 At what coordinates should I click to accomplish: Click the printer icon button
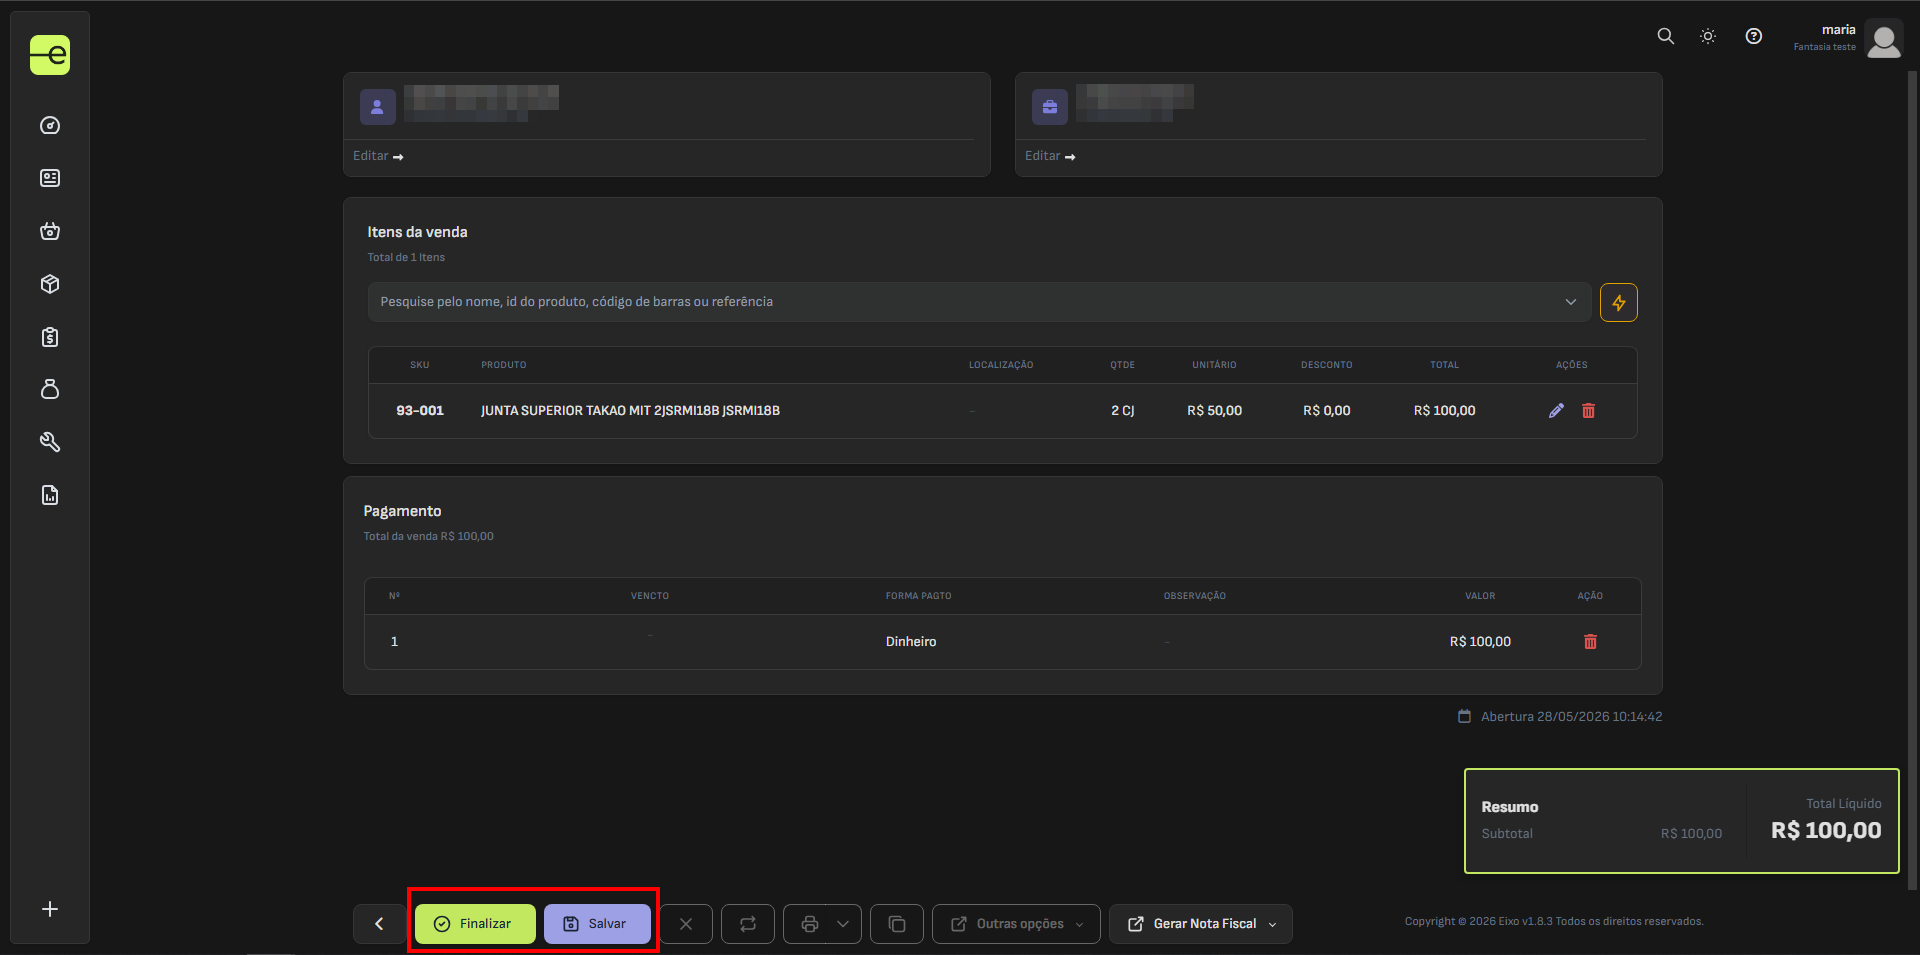coord(810,924)
